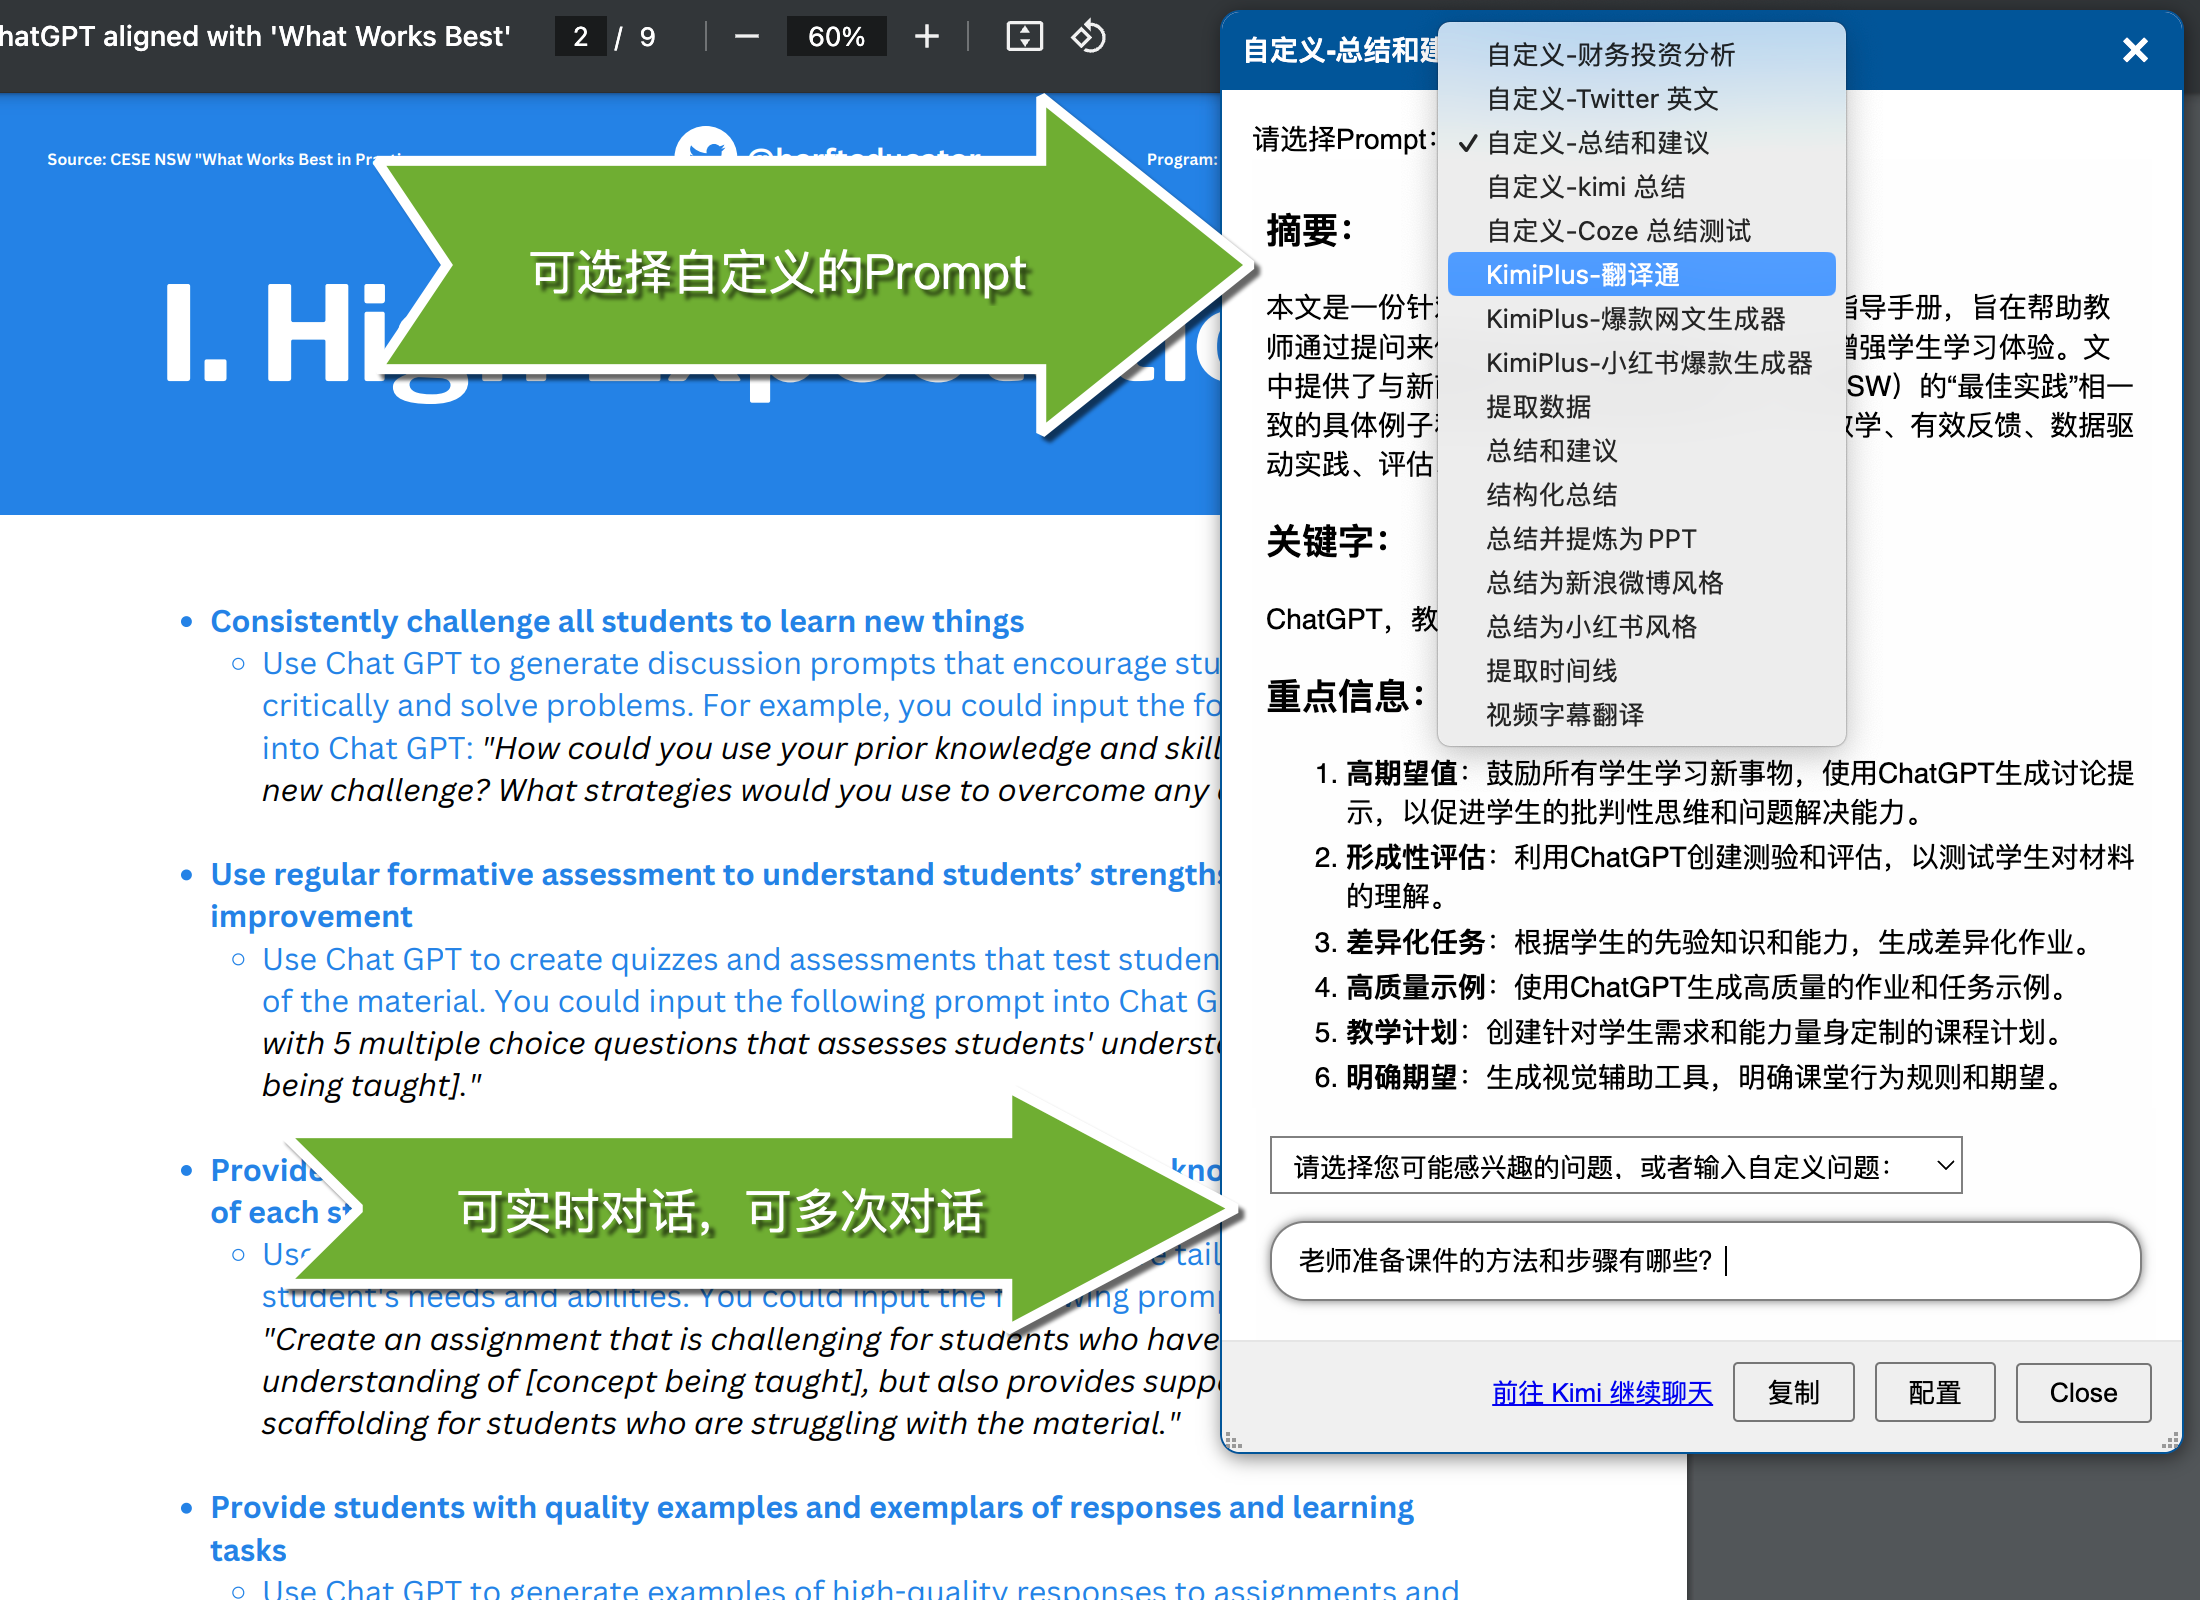Zoom in the PDF using the plus icon
Viewport: 2200px width, 1600px height.
pyautogui.click(x=926, y=37)
